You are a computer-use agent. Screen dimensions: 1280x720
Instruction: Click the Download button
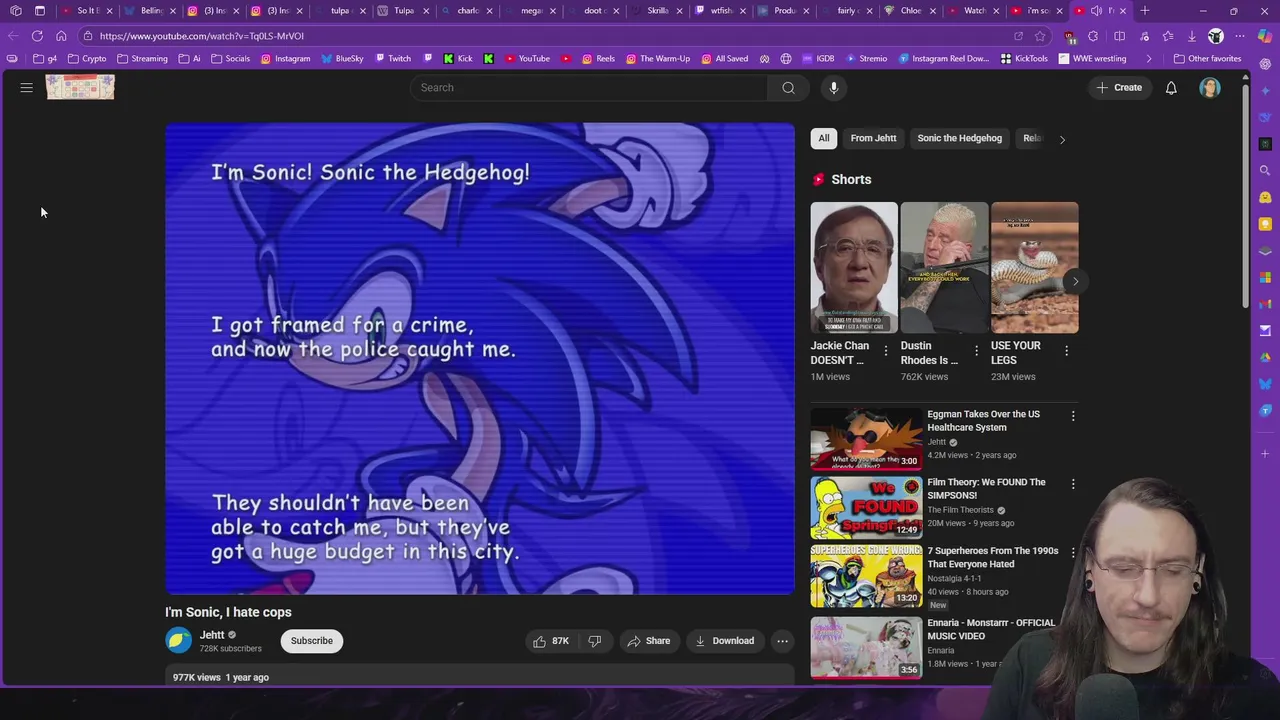pos(725,641)
